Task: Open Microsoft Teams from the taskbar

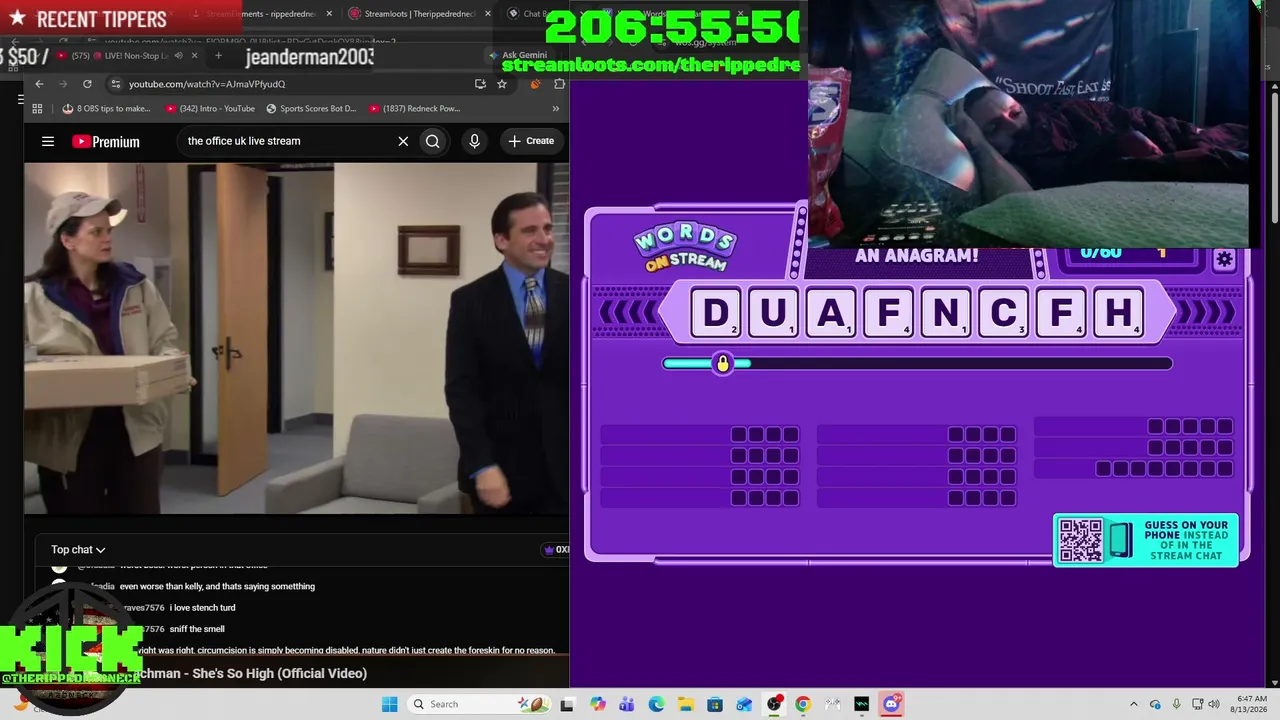Action: (627, 704)
